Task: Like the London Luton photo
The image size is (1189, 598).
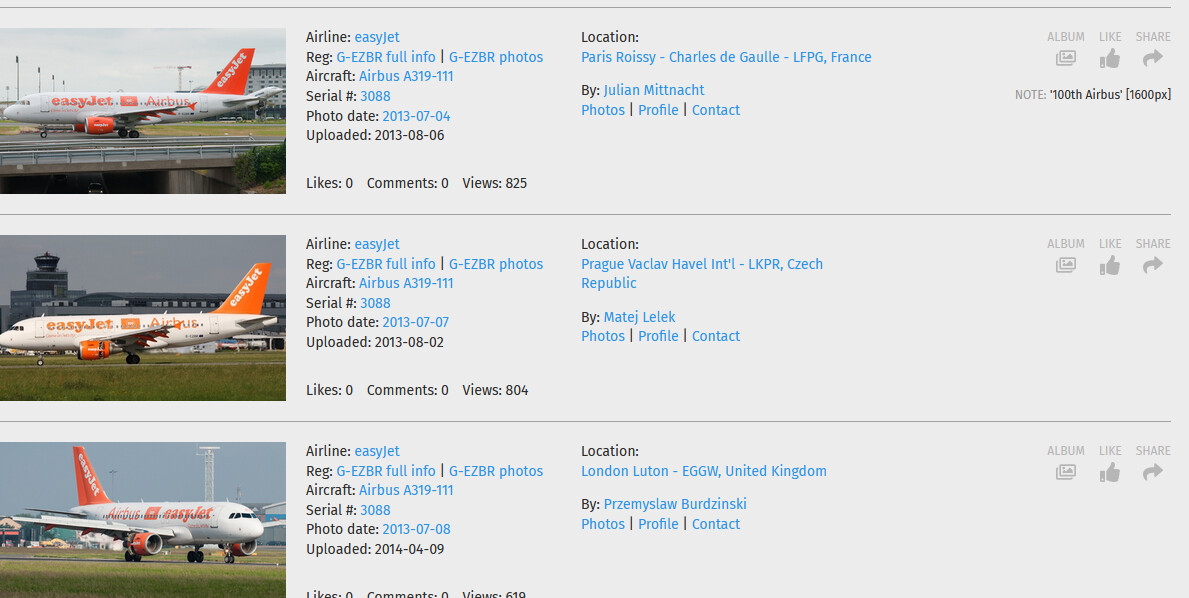Action: (x=1110, y=473)
